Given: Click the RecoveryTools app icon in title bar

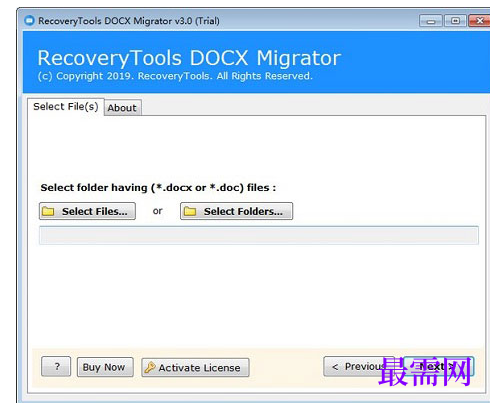Looking at the screenshot, I should coord(29,21).
